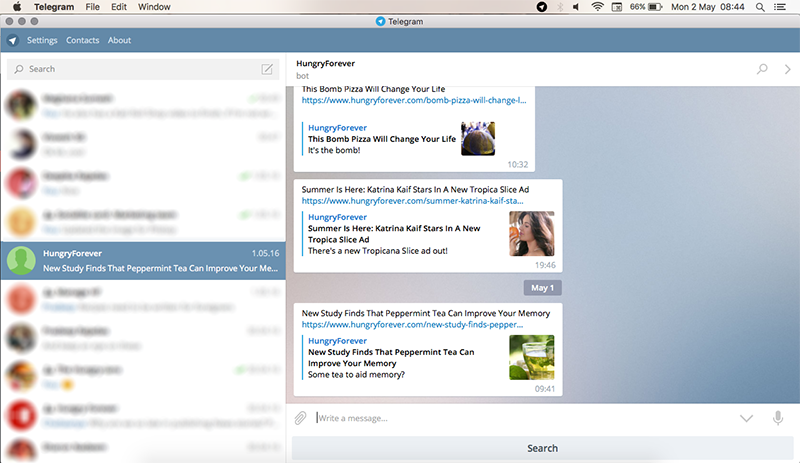Click the Mon 2 May 08:44 clock

click(708, 7)
